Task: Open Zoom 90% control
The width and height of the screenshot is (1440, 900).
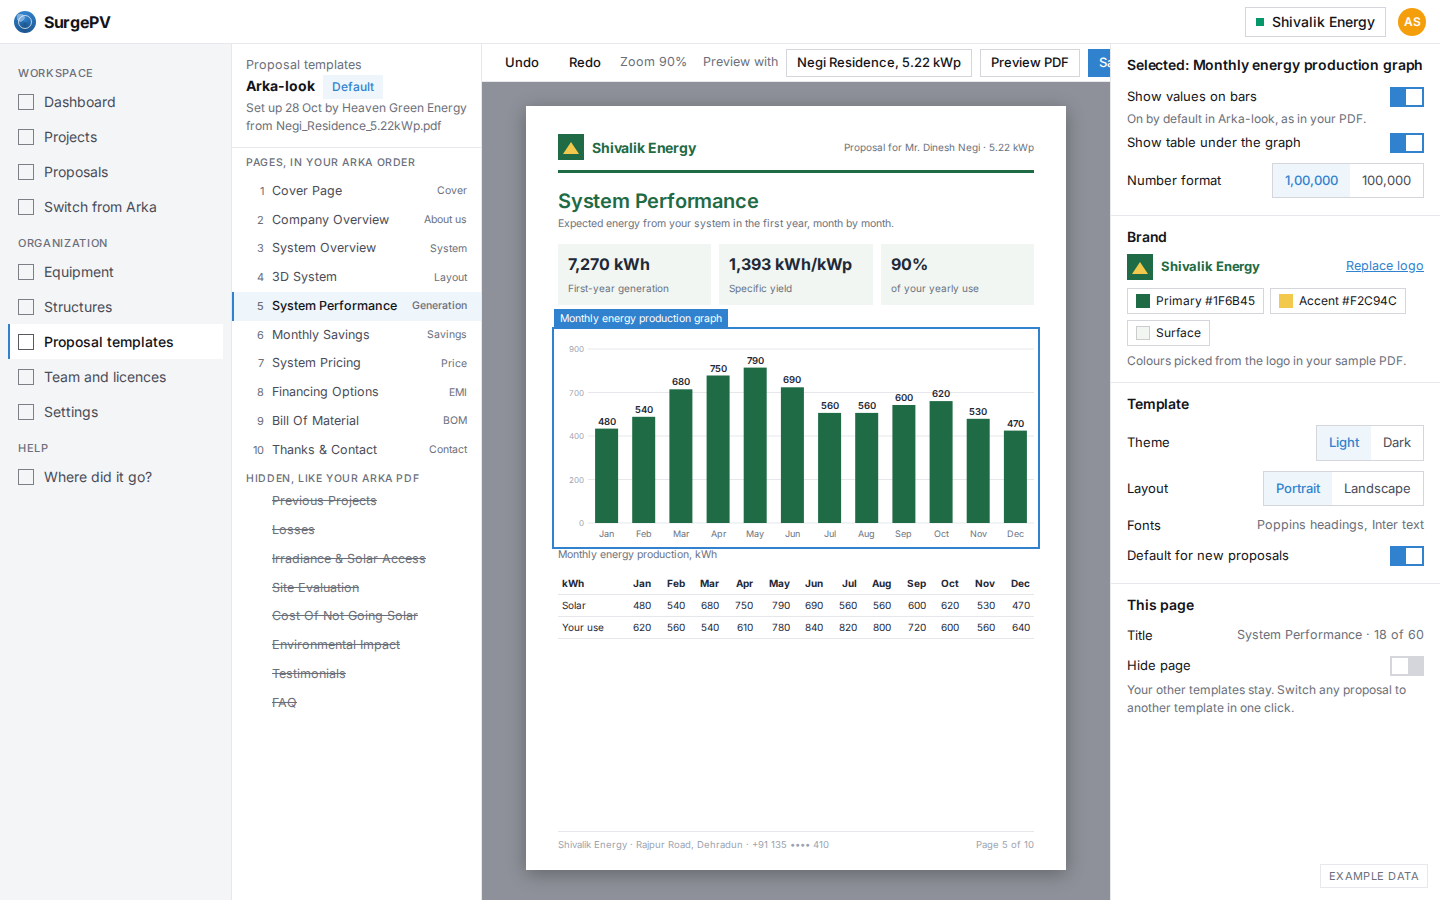Action: click(x=653, y=62)
